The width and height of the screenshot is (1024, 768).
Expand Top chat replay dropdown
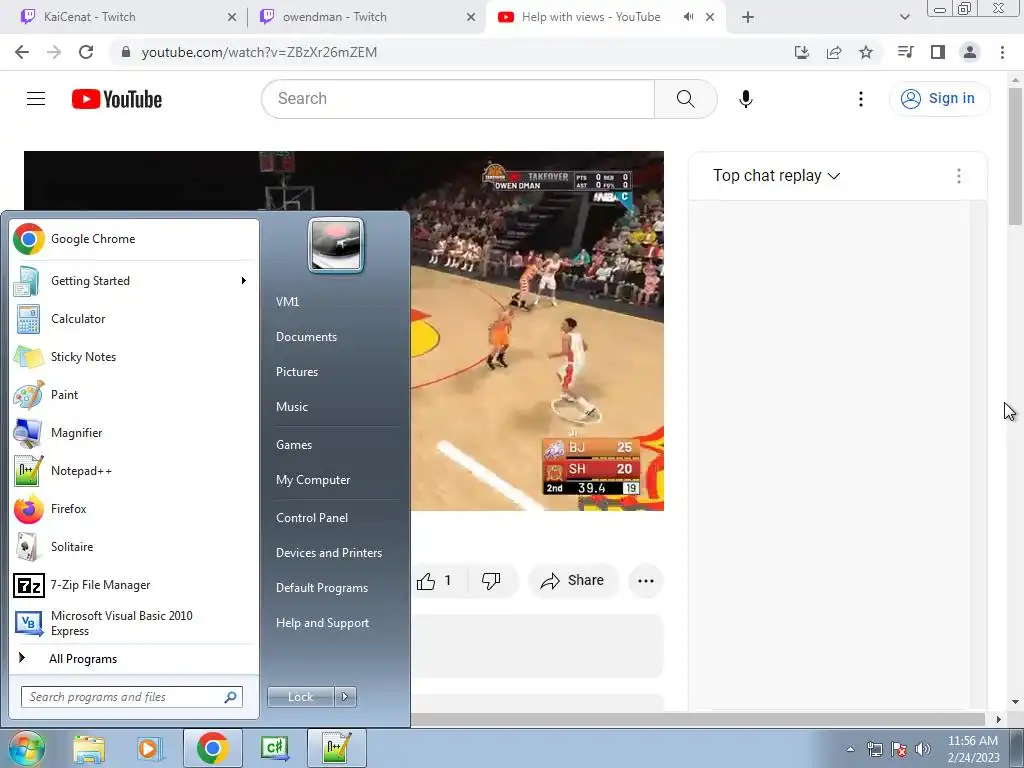click(776, 176)
